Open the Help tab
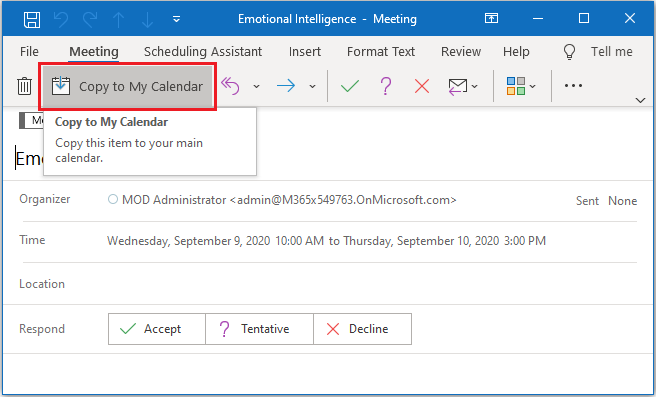Image resolution: width=656 pixels, height=397 pixels. [x=516, y=51]
